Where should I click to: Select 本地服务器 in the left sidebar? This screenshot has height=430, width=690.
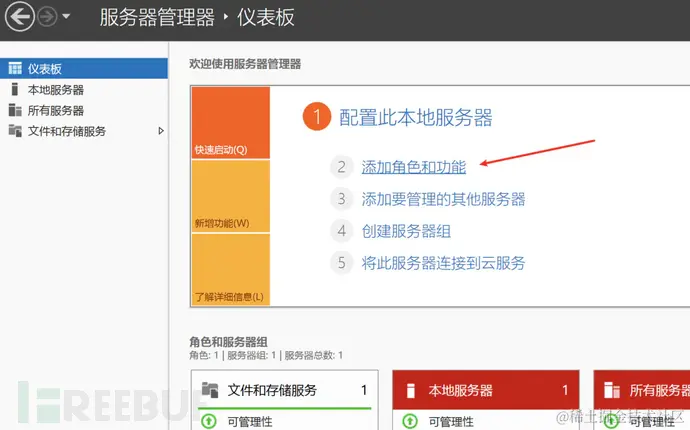84,90
